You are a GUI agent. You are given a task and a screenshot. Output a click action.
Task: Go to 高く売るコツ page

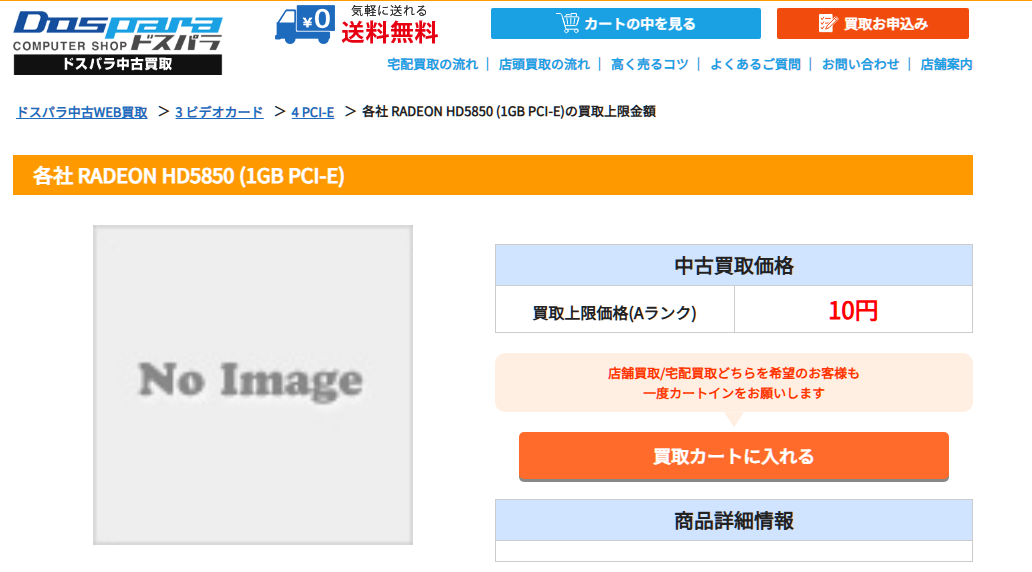pos(649,64)
